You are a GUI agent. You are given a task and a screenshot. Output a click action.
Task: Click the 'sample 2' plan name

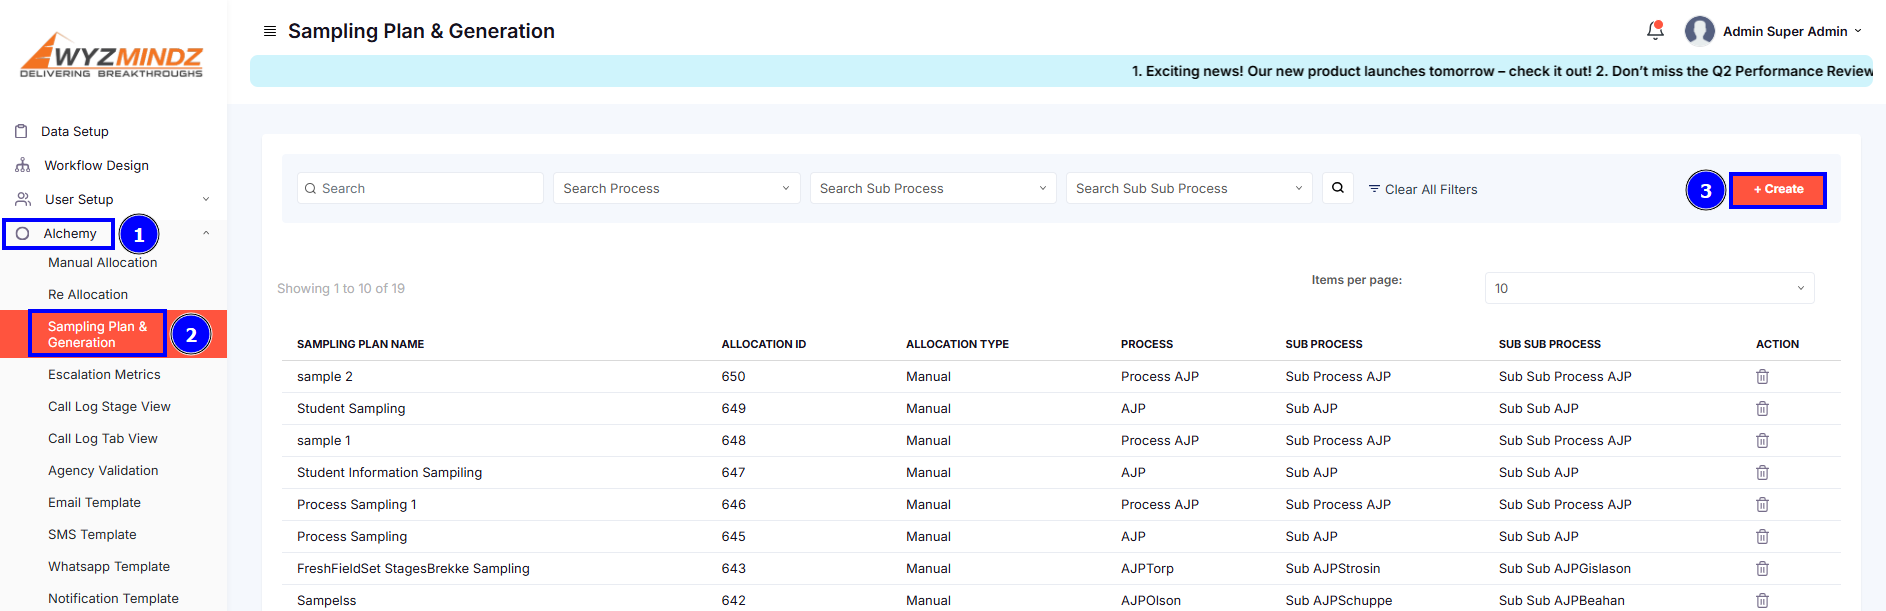[325, 377]
